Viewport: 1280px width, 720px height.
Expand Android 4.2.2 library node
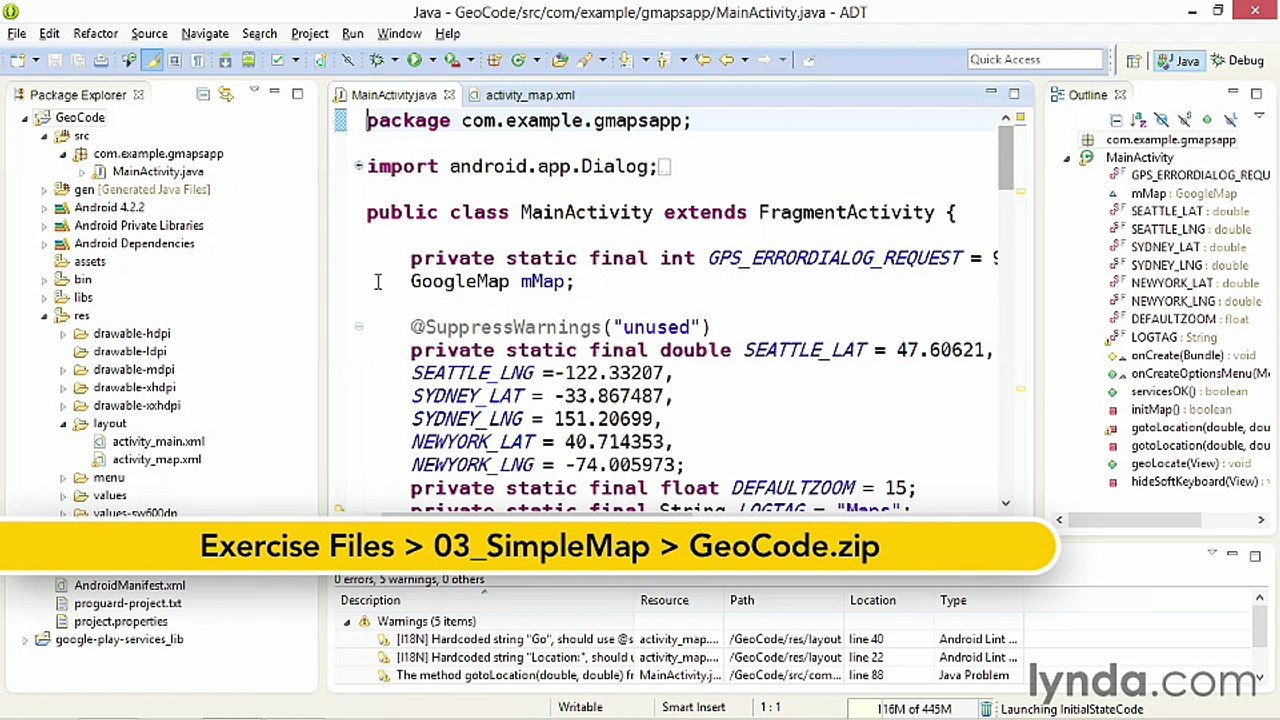pyautogui.click(x=44, y=208)
